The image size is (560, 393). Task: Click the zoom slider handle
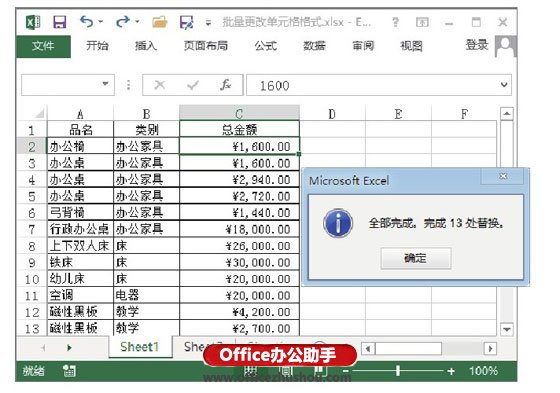398,371
